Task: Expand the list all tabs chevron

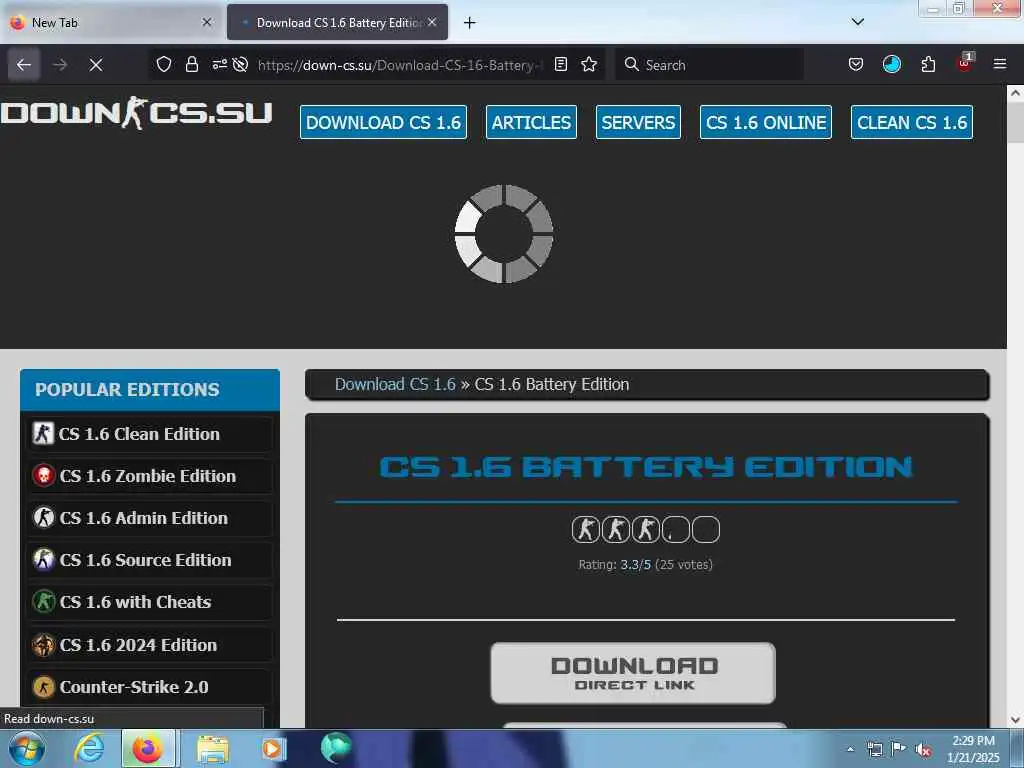Action: [x=858, y=22]
